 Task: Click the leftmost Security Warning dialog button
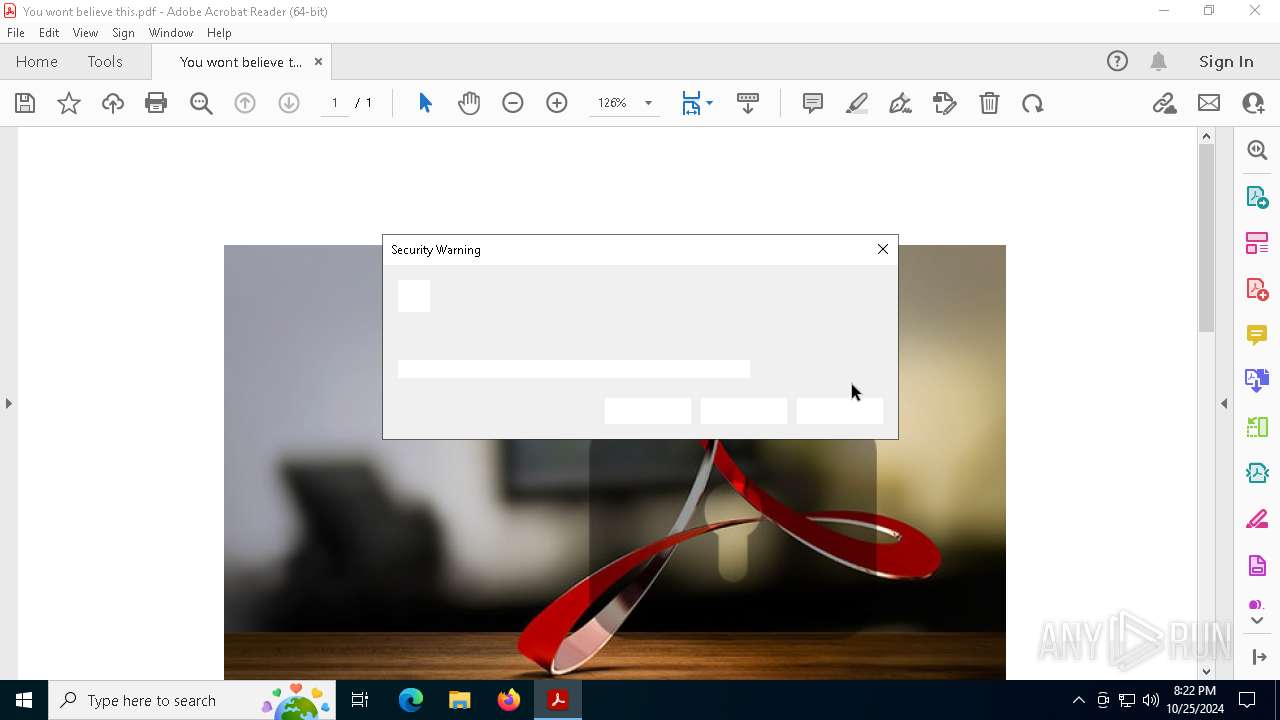[x=648, y=411]
